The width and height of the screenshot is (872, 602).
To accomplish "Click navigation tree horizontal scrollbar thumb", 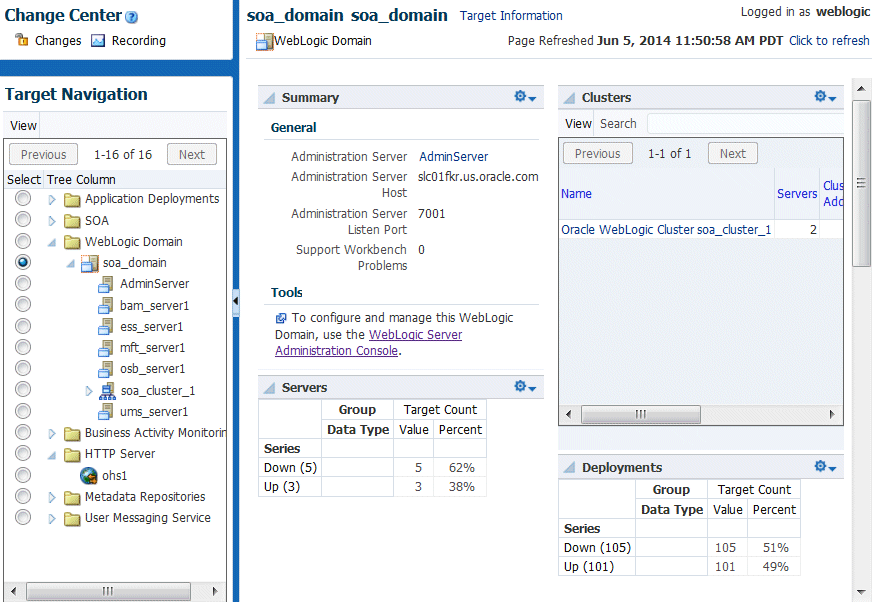I will [108, 591].
